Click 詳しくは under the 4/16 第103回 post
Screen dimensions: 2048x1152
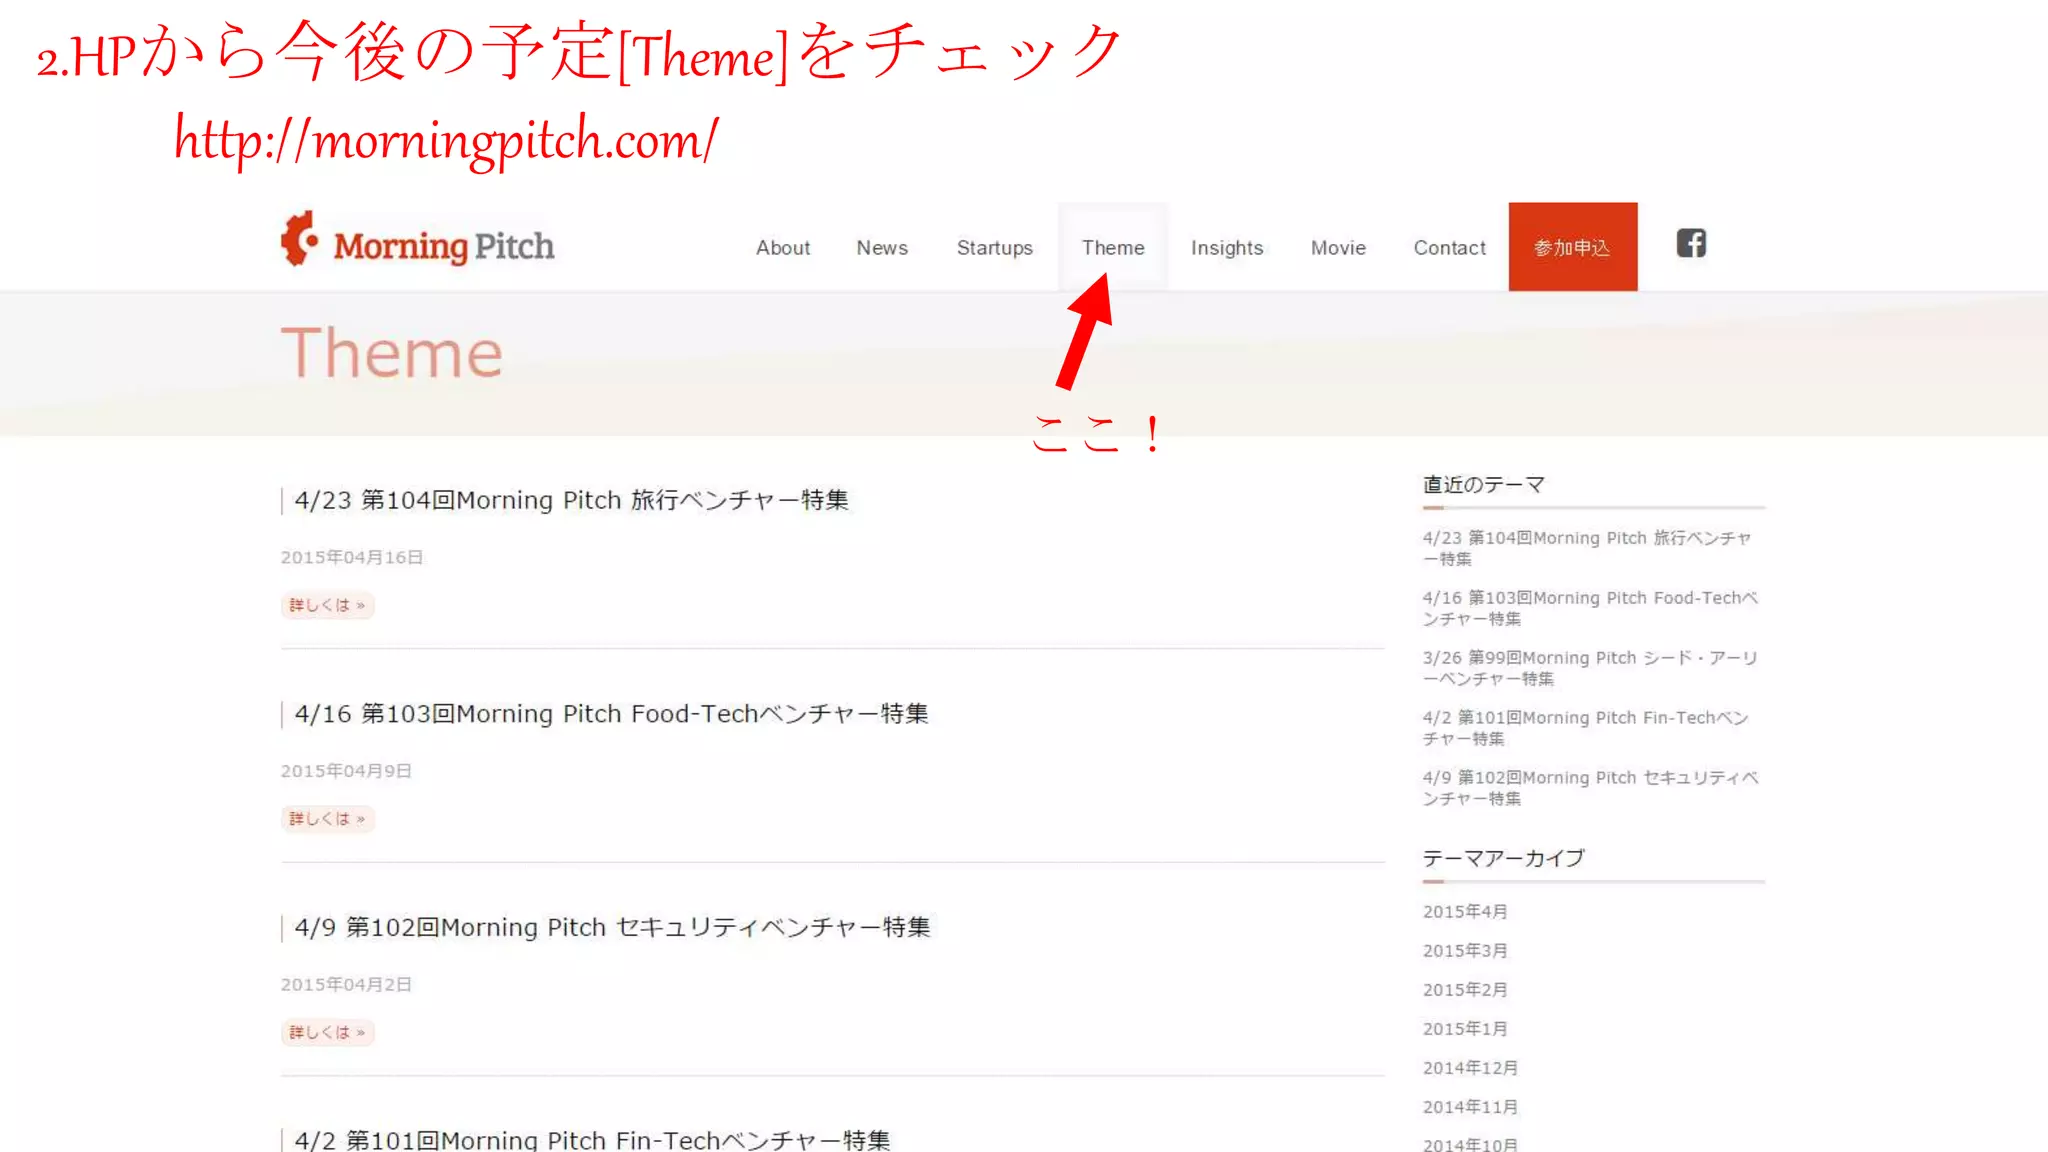click(x=327, y=819)
